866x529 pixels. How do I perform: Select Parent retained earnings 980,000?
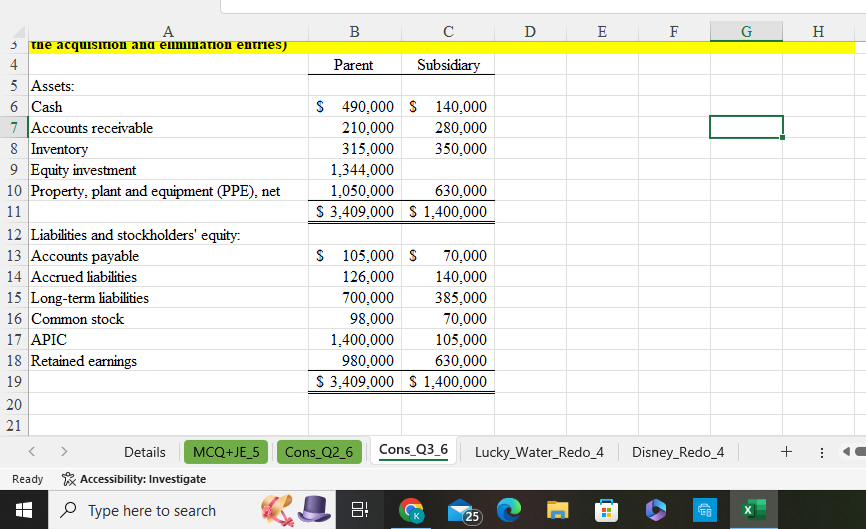click(x=355, y=361)
